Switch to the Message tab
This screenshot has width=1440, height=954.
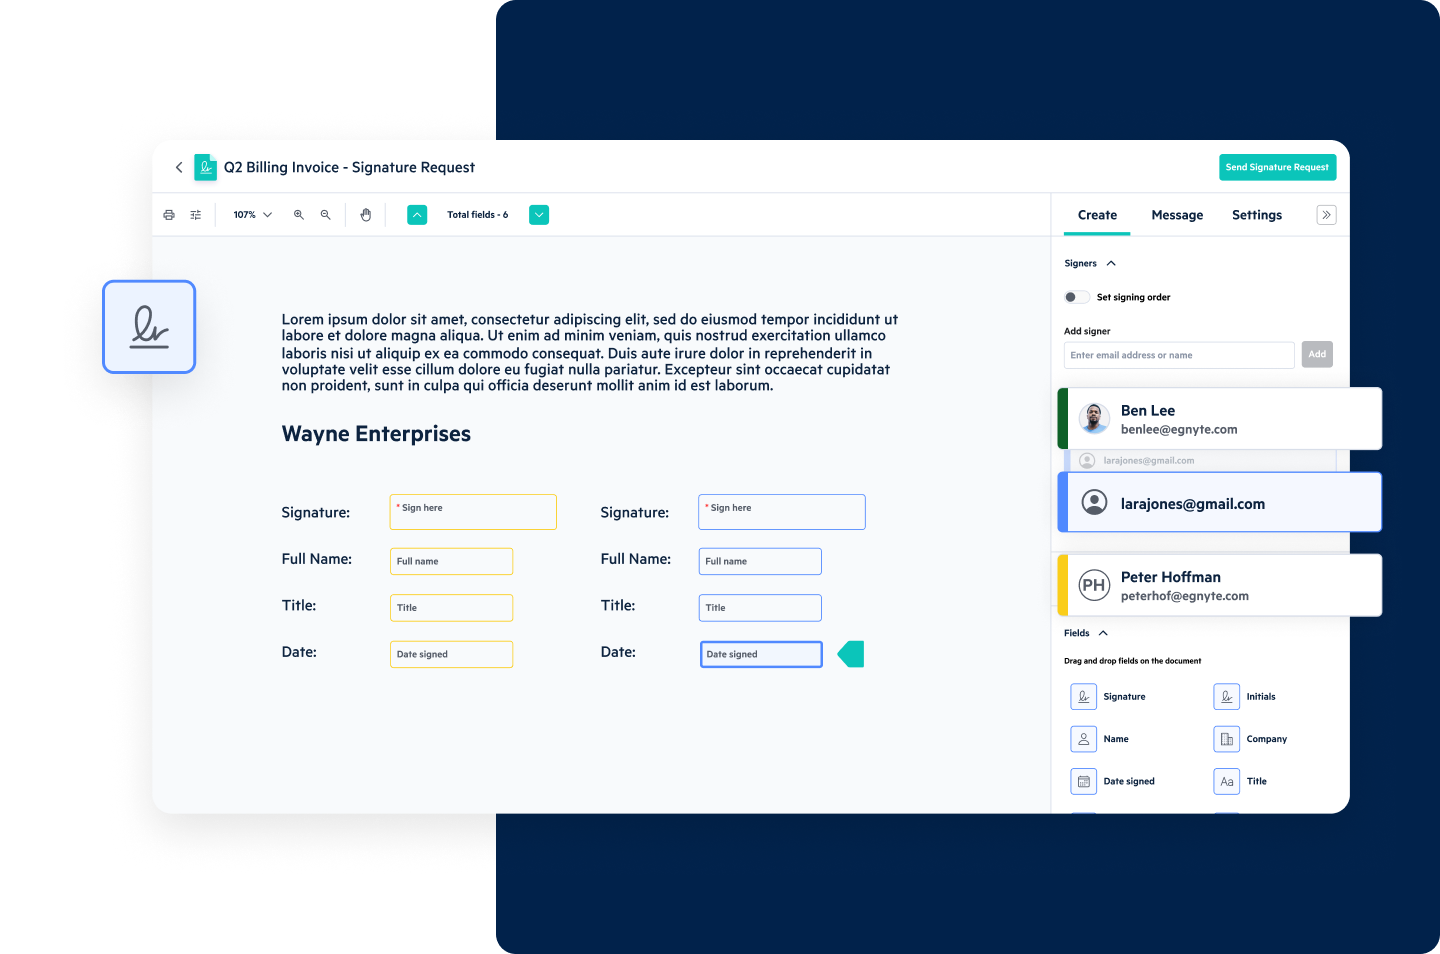pyautogui.click(x=1177, y=214)
